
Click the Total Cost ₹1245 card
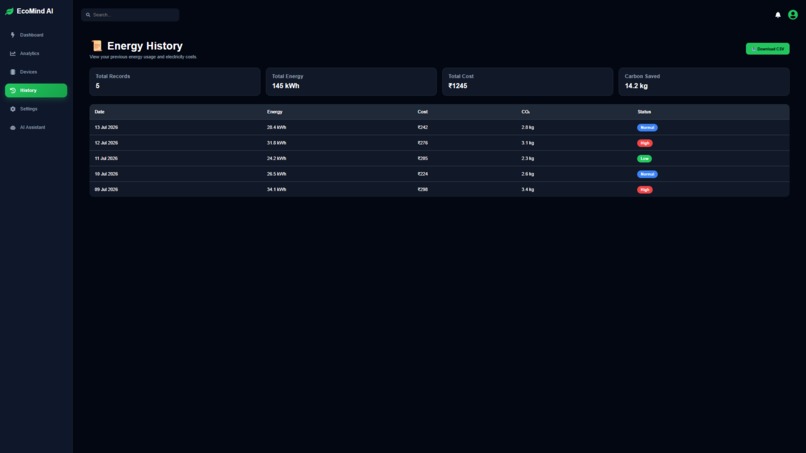click(x=527, y=81)
